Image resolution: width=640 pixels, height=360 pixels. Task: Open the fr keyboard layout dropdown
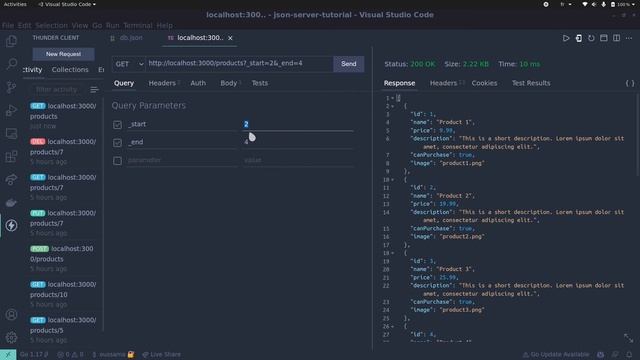[566, 4]
